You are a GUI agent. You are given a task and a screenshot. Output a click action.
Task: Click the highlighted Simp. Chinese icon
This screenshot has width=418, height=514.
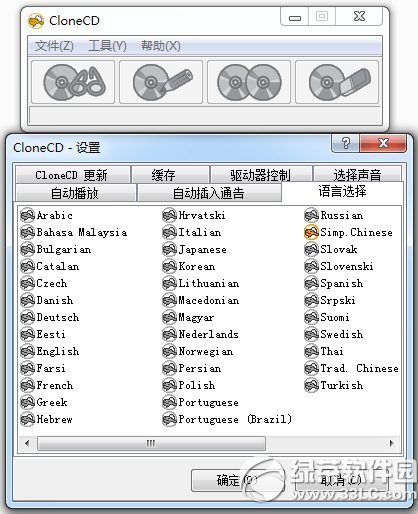click(x=311, y=232)
